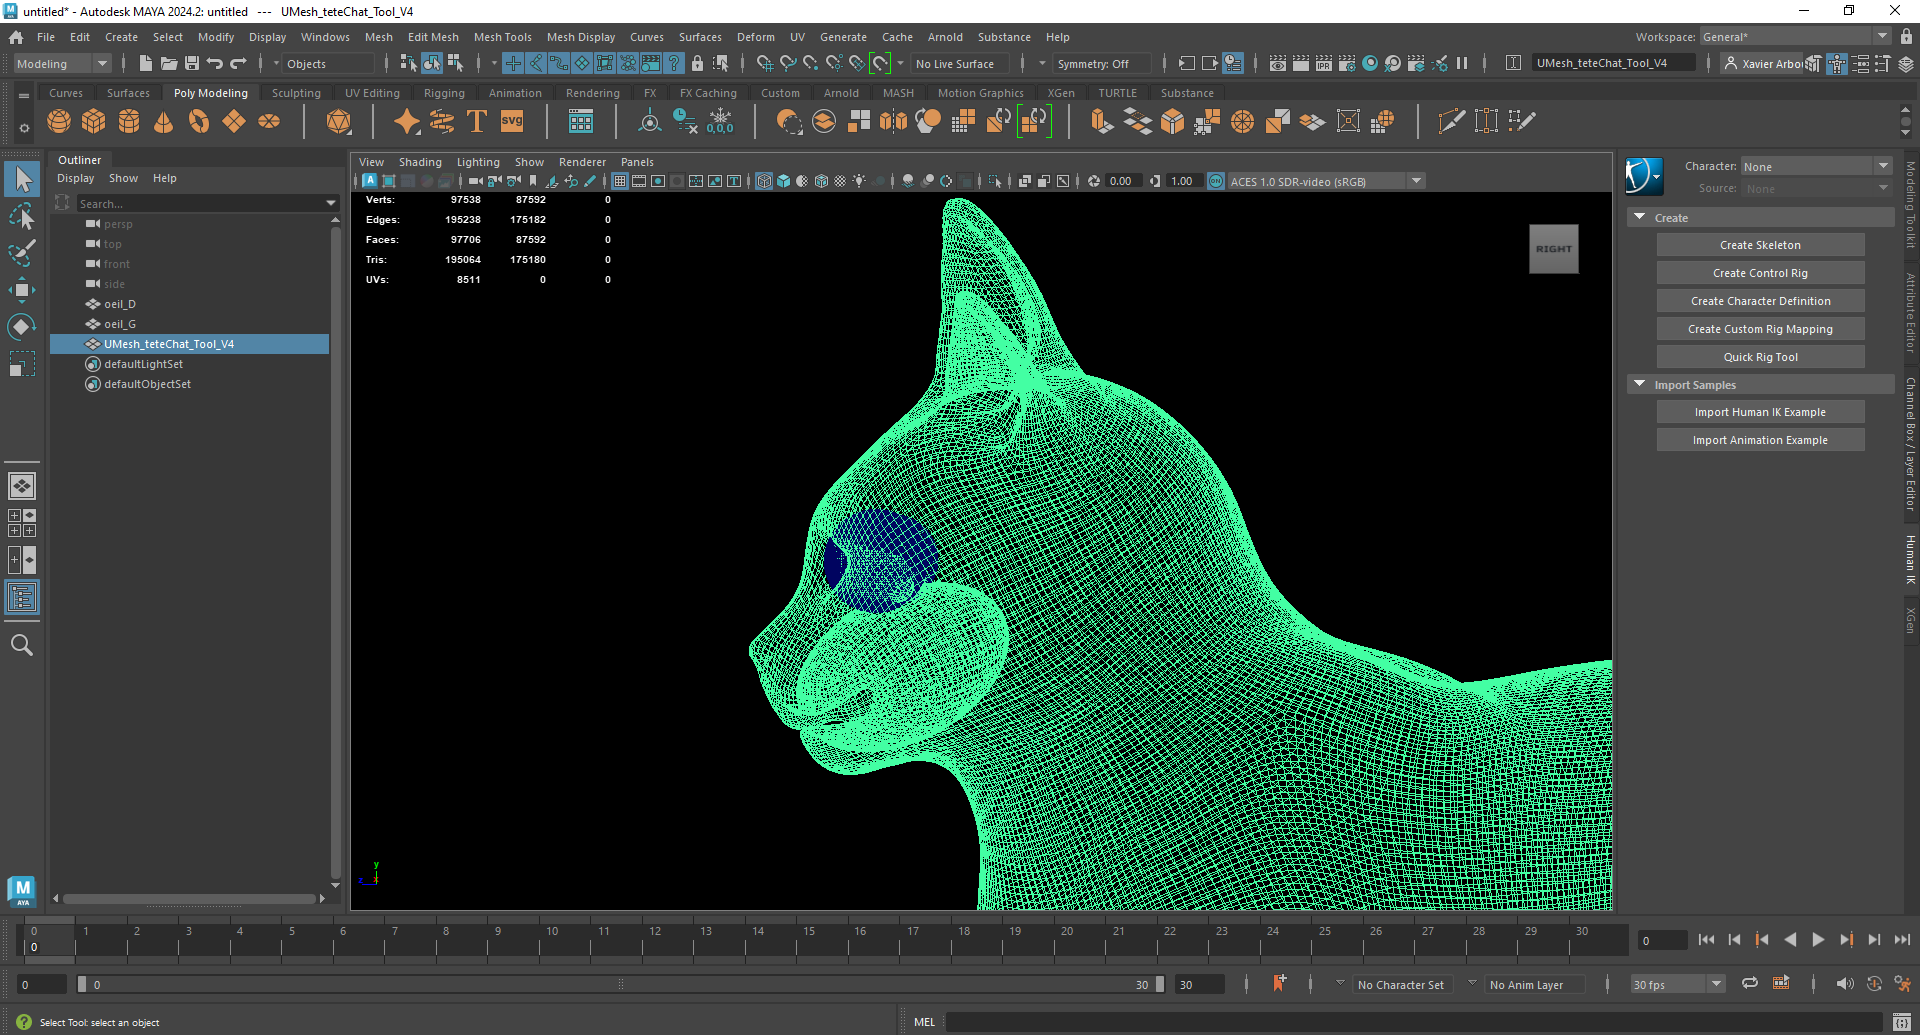Open the Character None dropdown

pos(1817,166)
